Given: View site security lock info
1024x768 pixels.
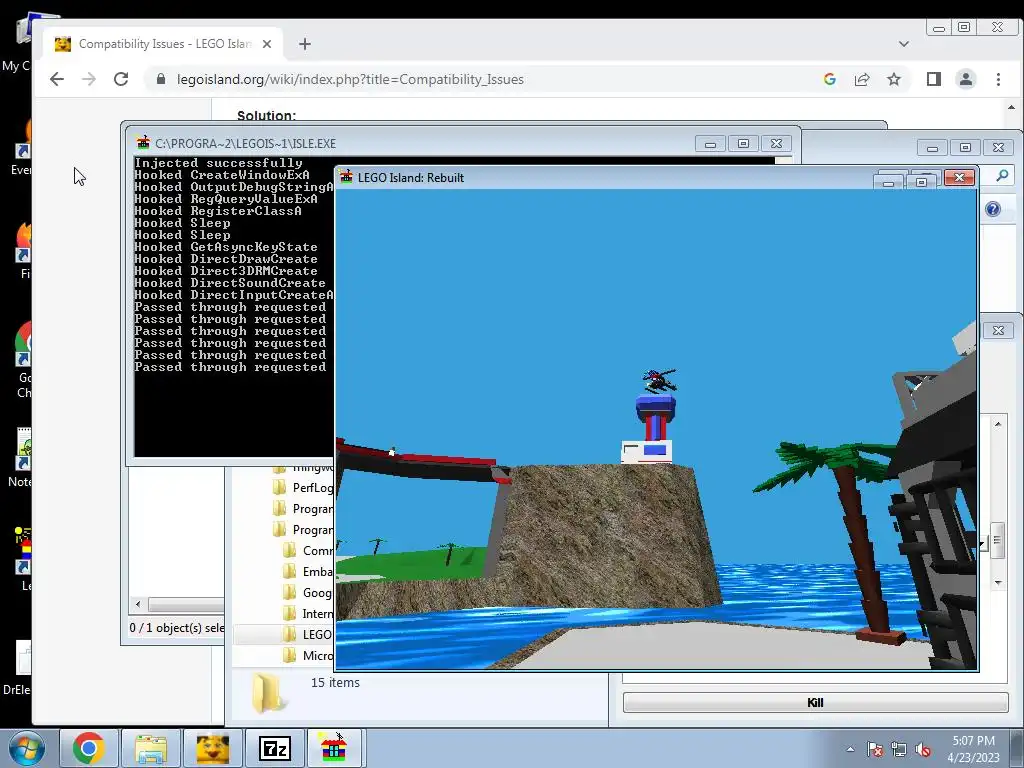Looking at the screenshot, I should [161, 79].
